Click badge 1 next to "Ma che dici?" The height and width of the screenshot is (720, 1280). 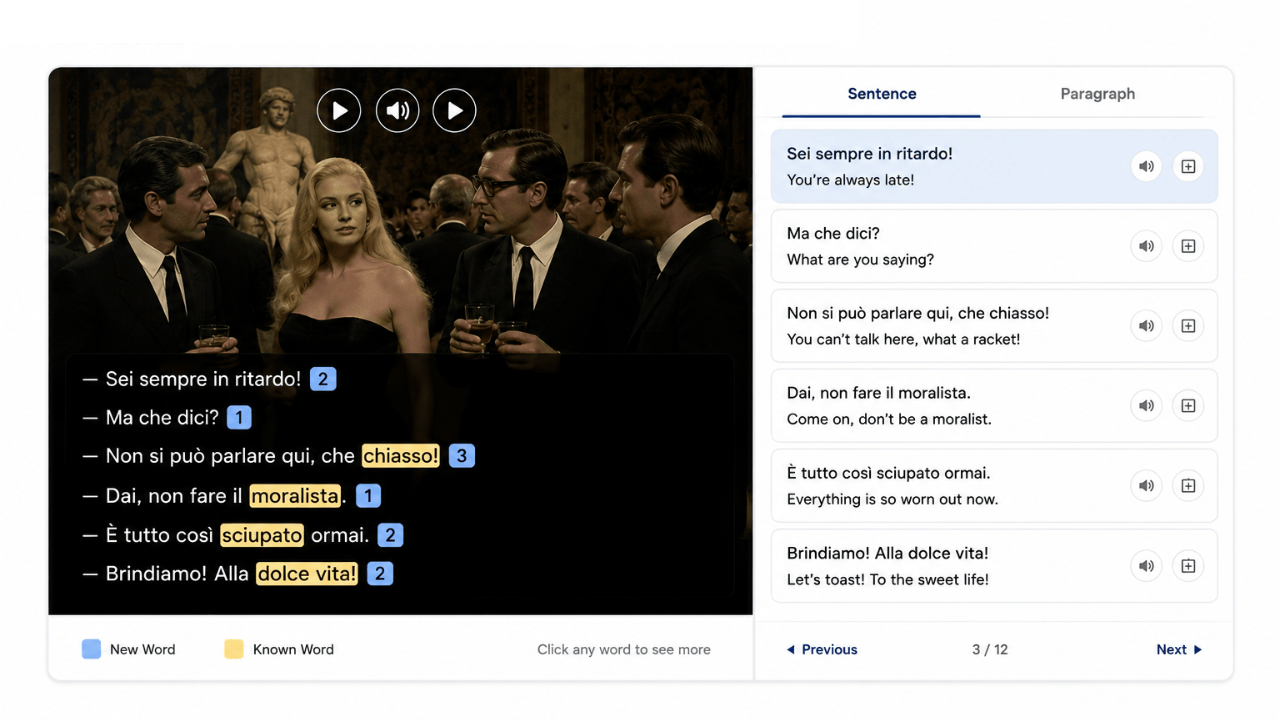pos(239,417)
